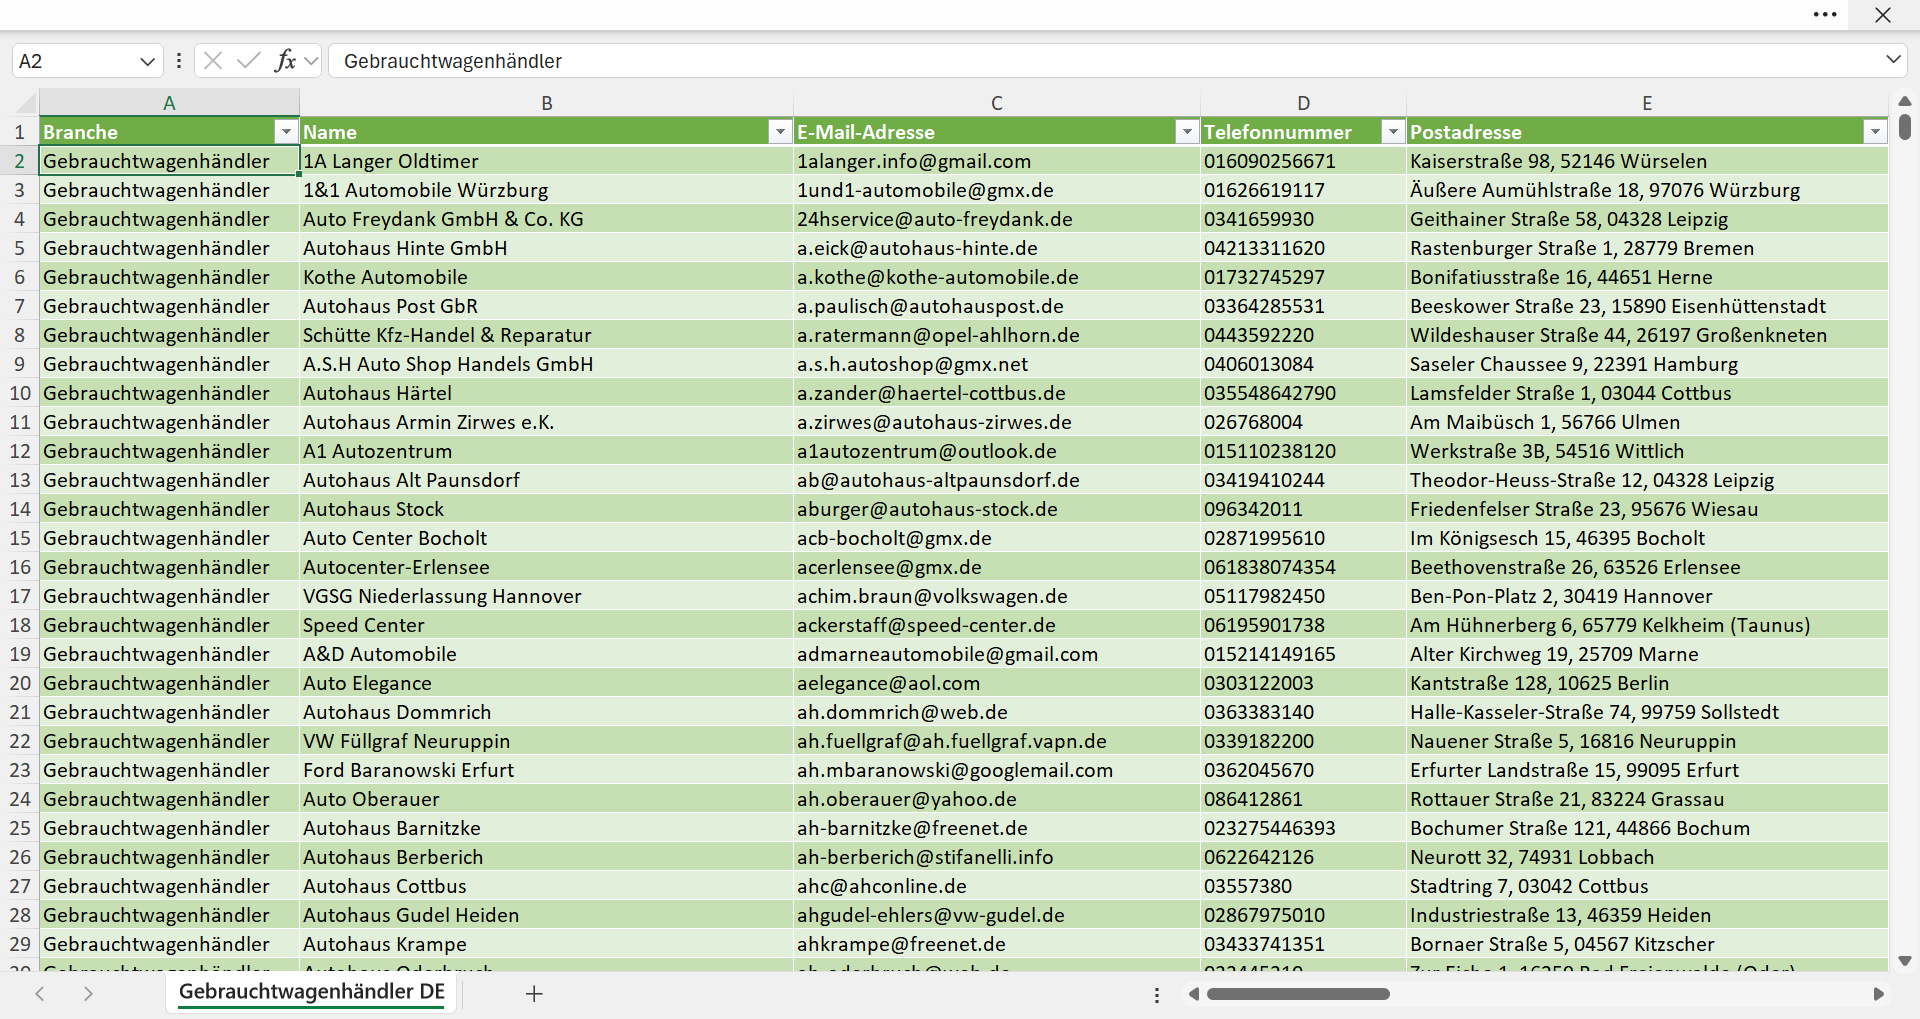The width and height of the screenshot is (1920, 1019).
Task: Select email achim.braun@volkswagen.de
Action: coord(997,596)
